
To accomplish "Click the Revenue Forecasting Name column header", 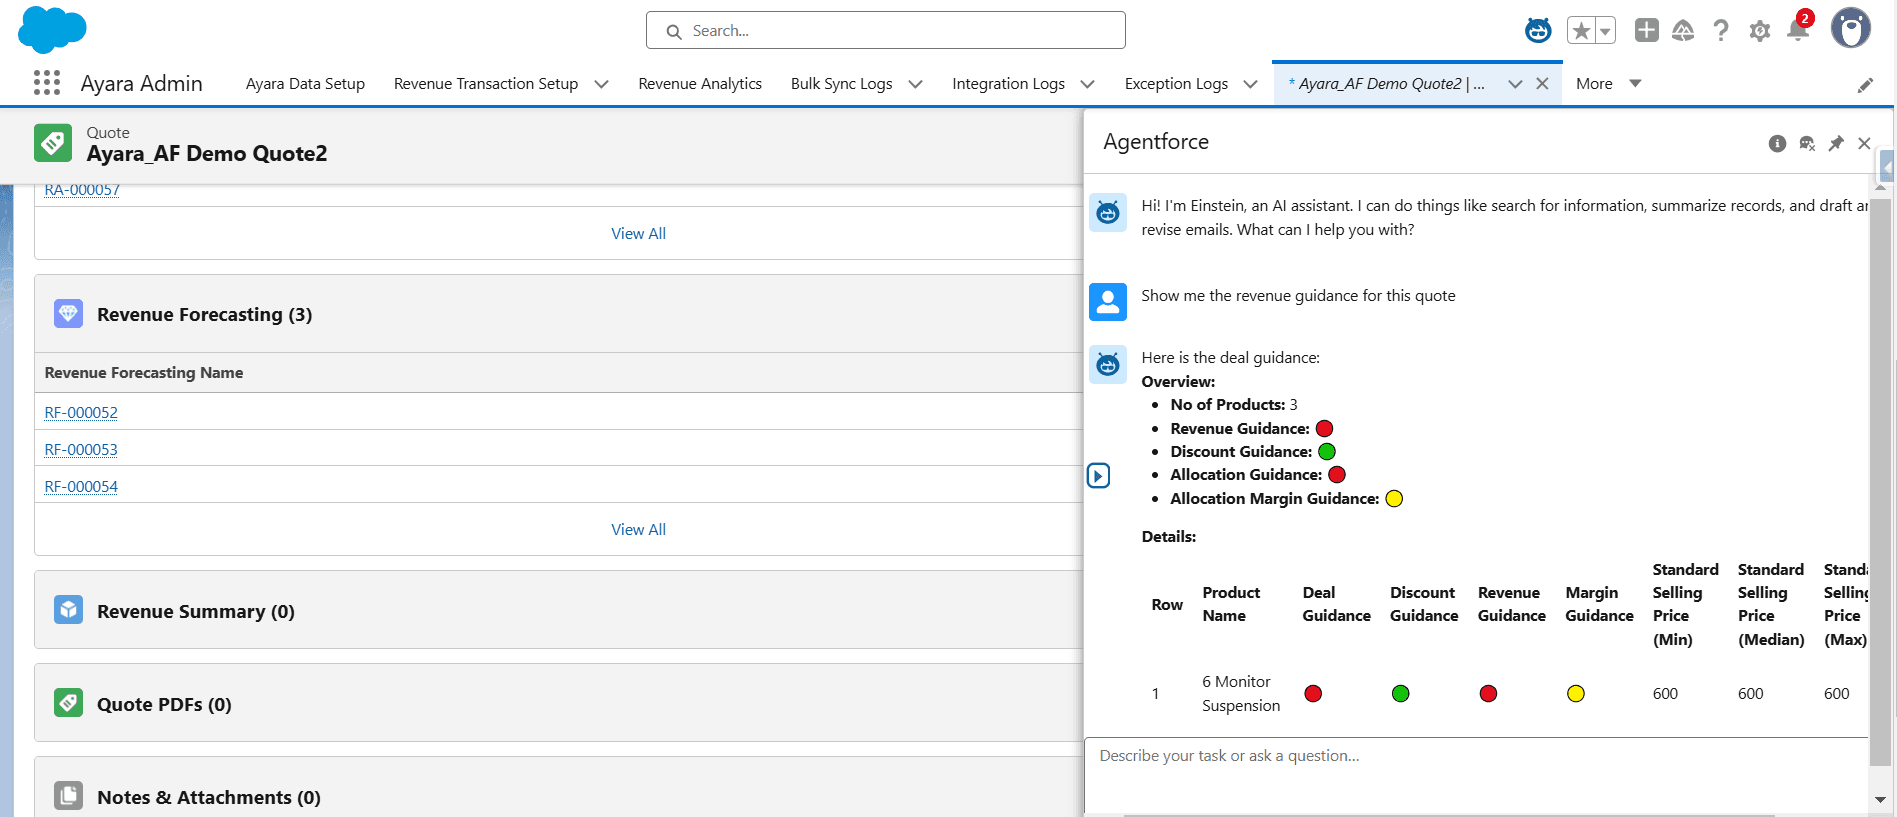I will (x=144, y=372).
